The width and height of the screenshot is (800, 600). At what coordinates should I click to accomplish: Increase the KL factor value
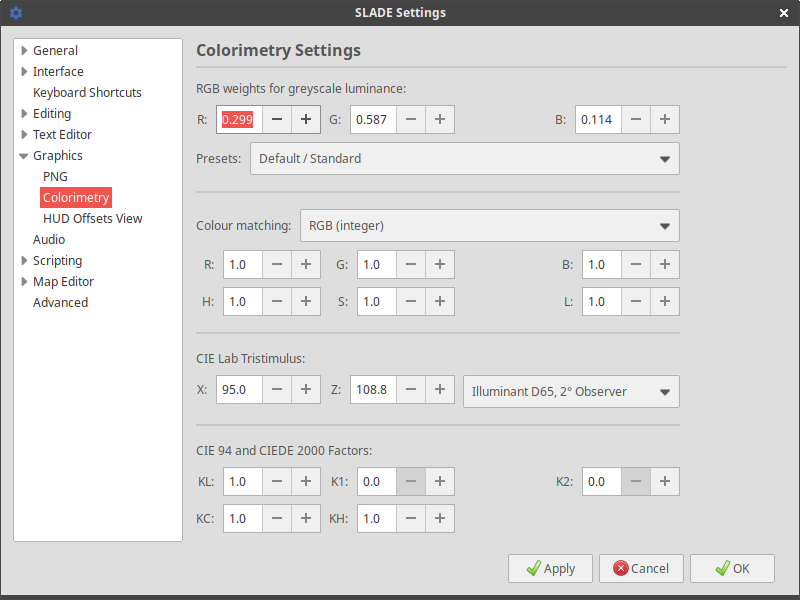pyautogui.click(x=306, y=482)
